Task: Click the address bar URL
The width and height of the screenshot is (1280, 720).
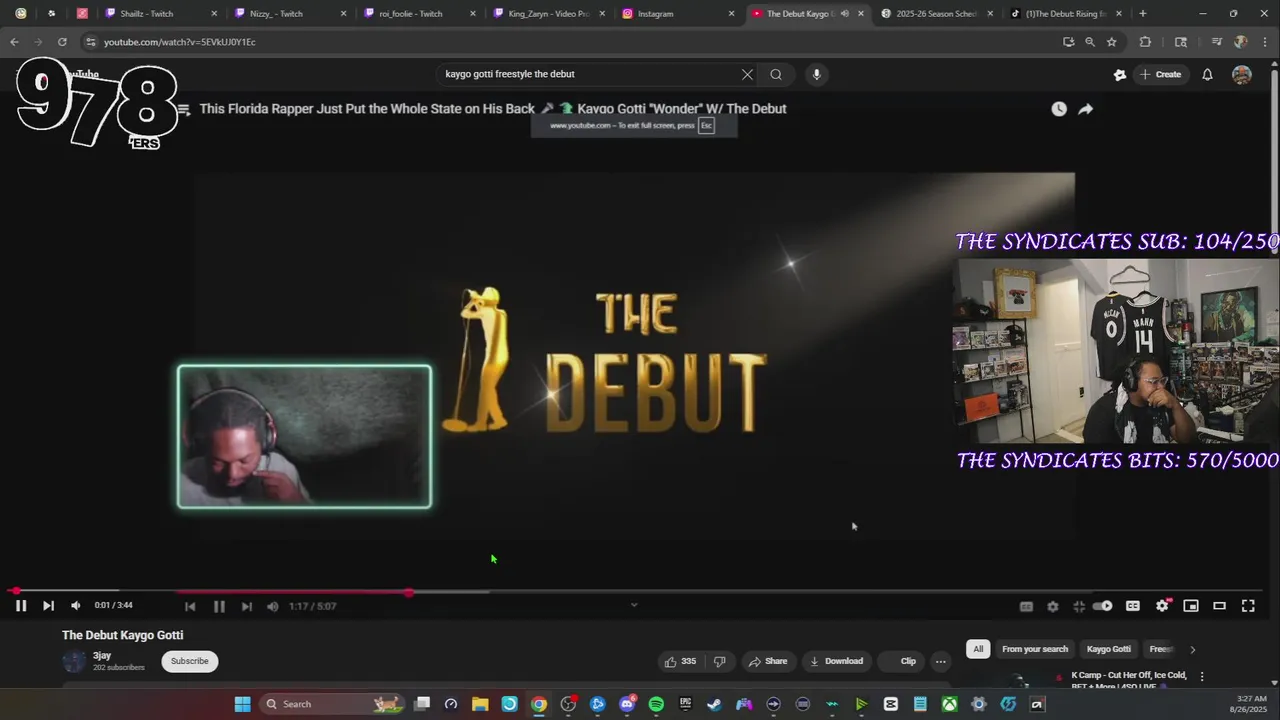Action: (180, 42)
